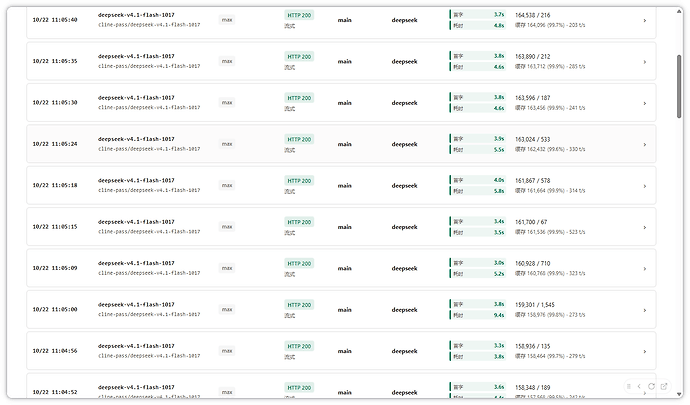The height and width of the screenshot is (405, 690).
Task: Click the max tag in 11:05:18 row
Action: click(227, 185)
